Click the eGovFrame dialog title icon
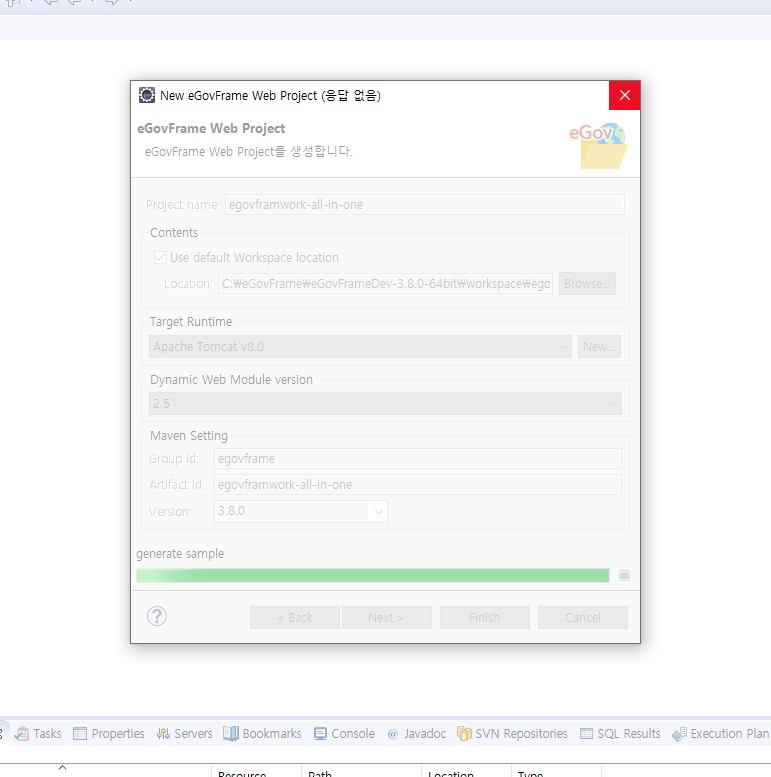771x777 pixels. coord(147,95)
